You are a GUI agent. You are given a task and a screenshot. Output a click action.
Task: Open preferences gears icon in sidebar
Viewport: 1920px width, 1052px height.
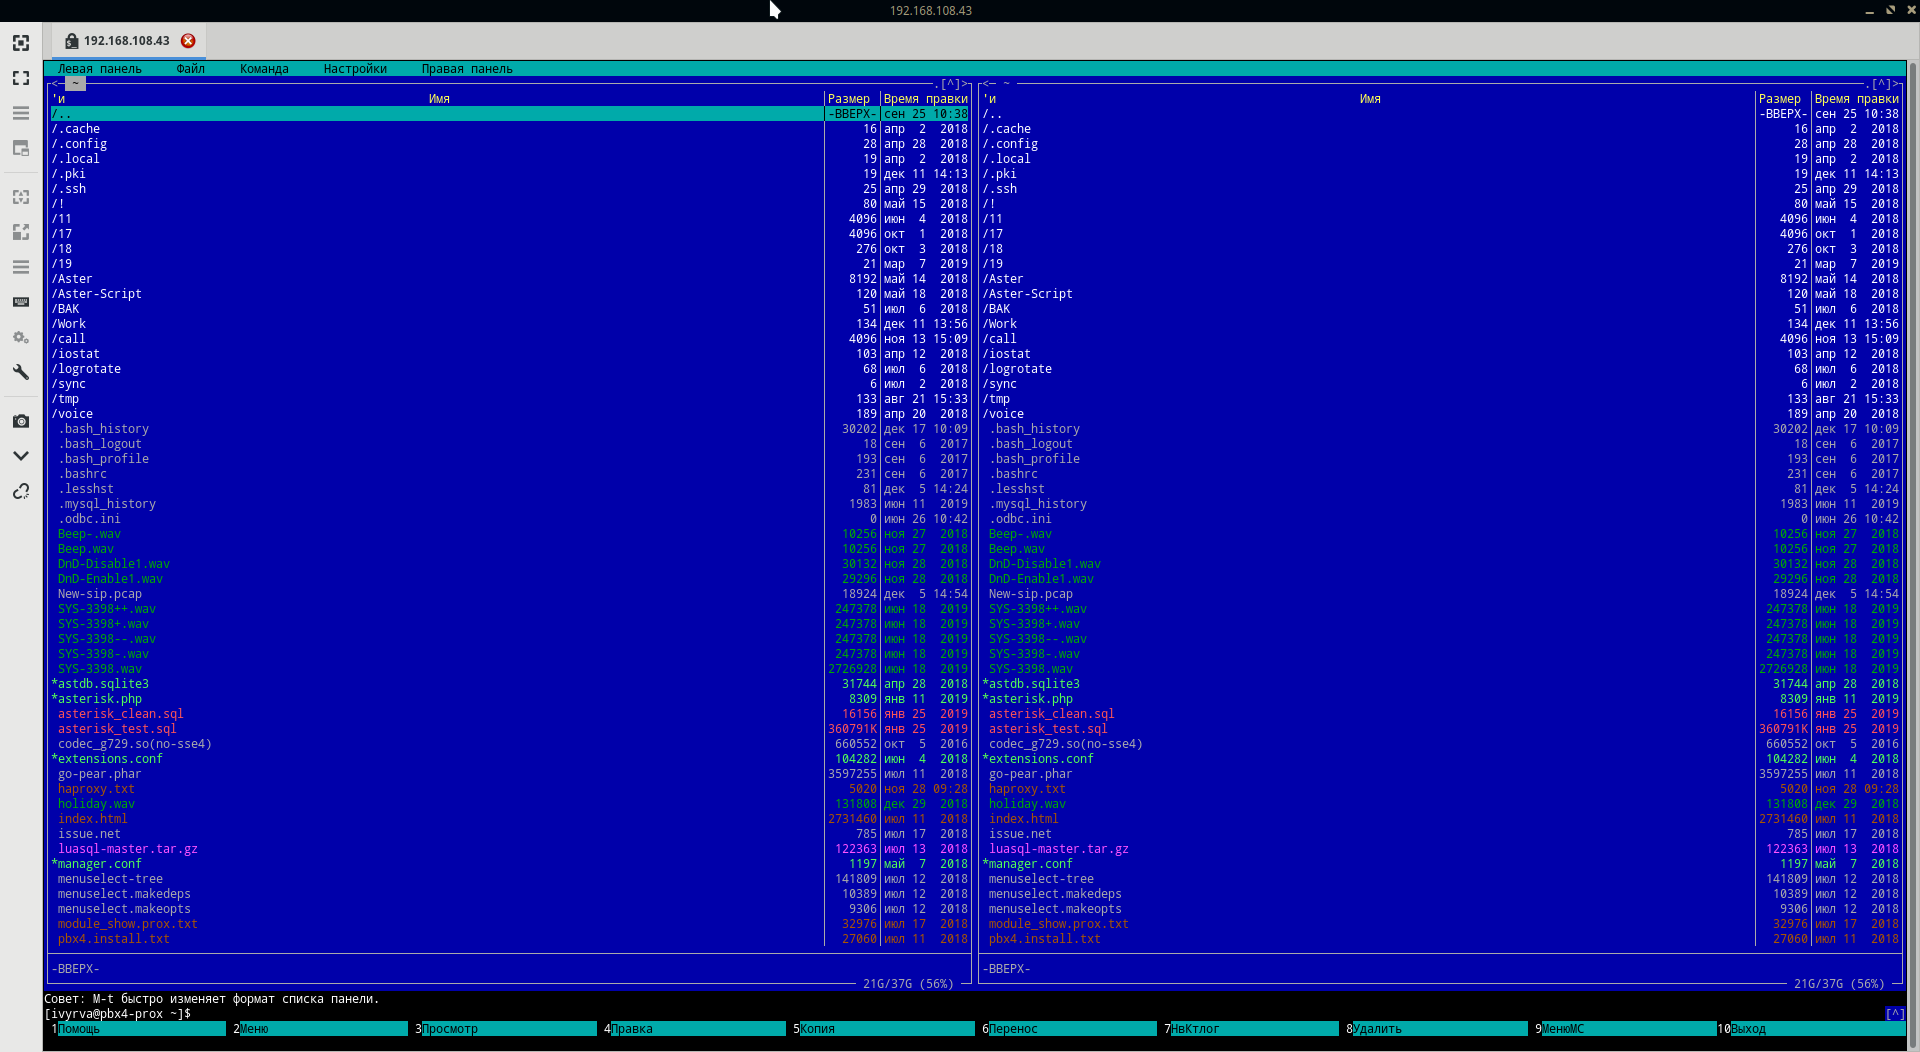pos(21,337)
